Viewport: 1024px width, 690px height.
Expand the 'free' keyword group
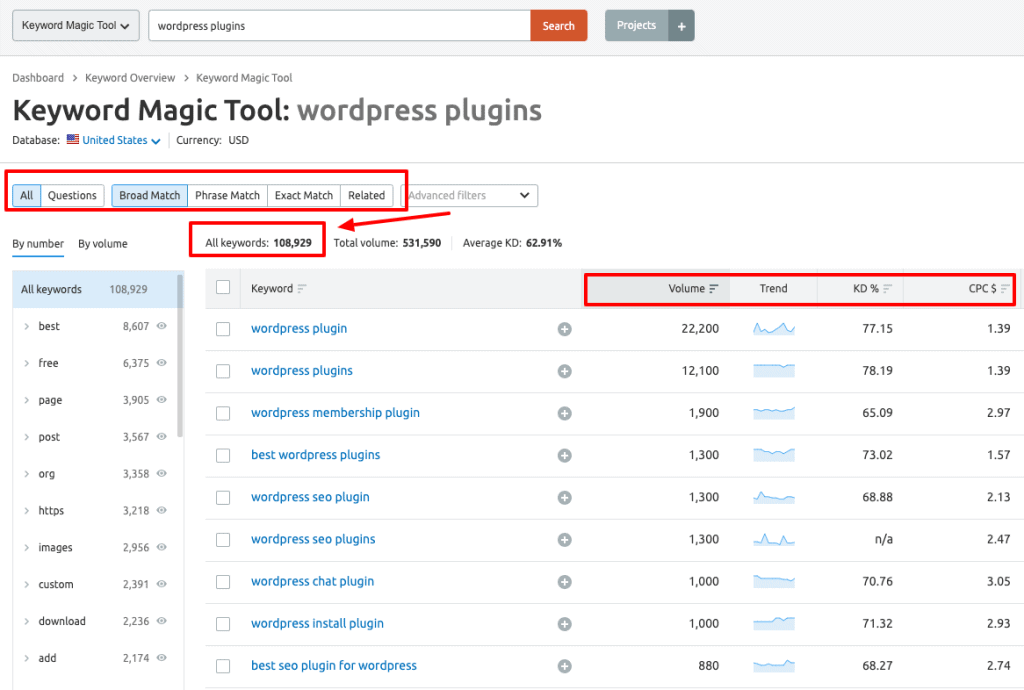tap(26, 363)
